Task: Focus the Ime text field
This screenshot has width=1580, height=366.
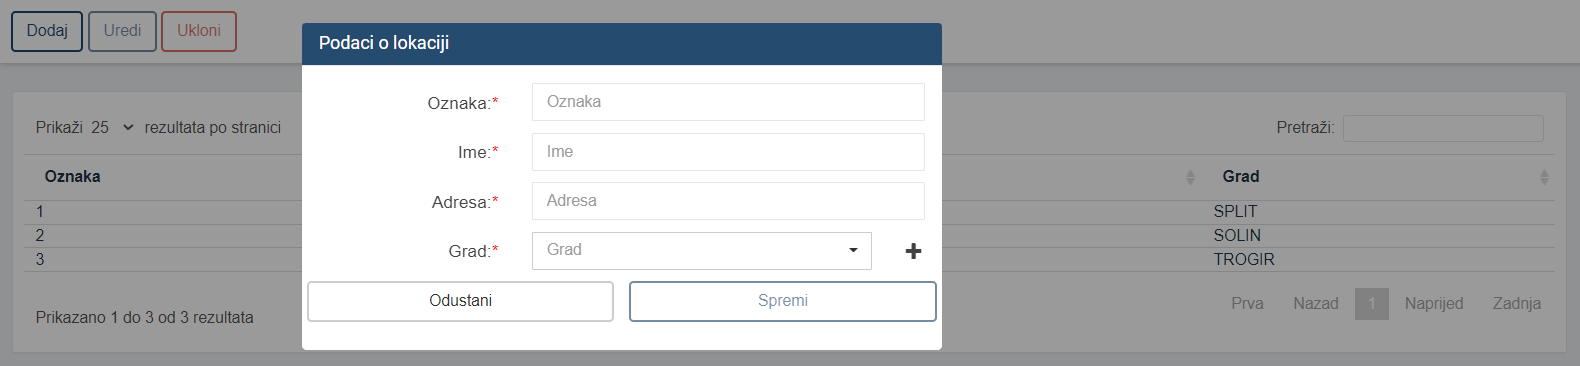Action: coord(728,152)
